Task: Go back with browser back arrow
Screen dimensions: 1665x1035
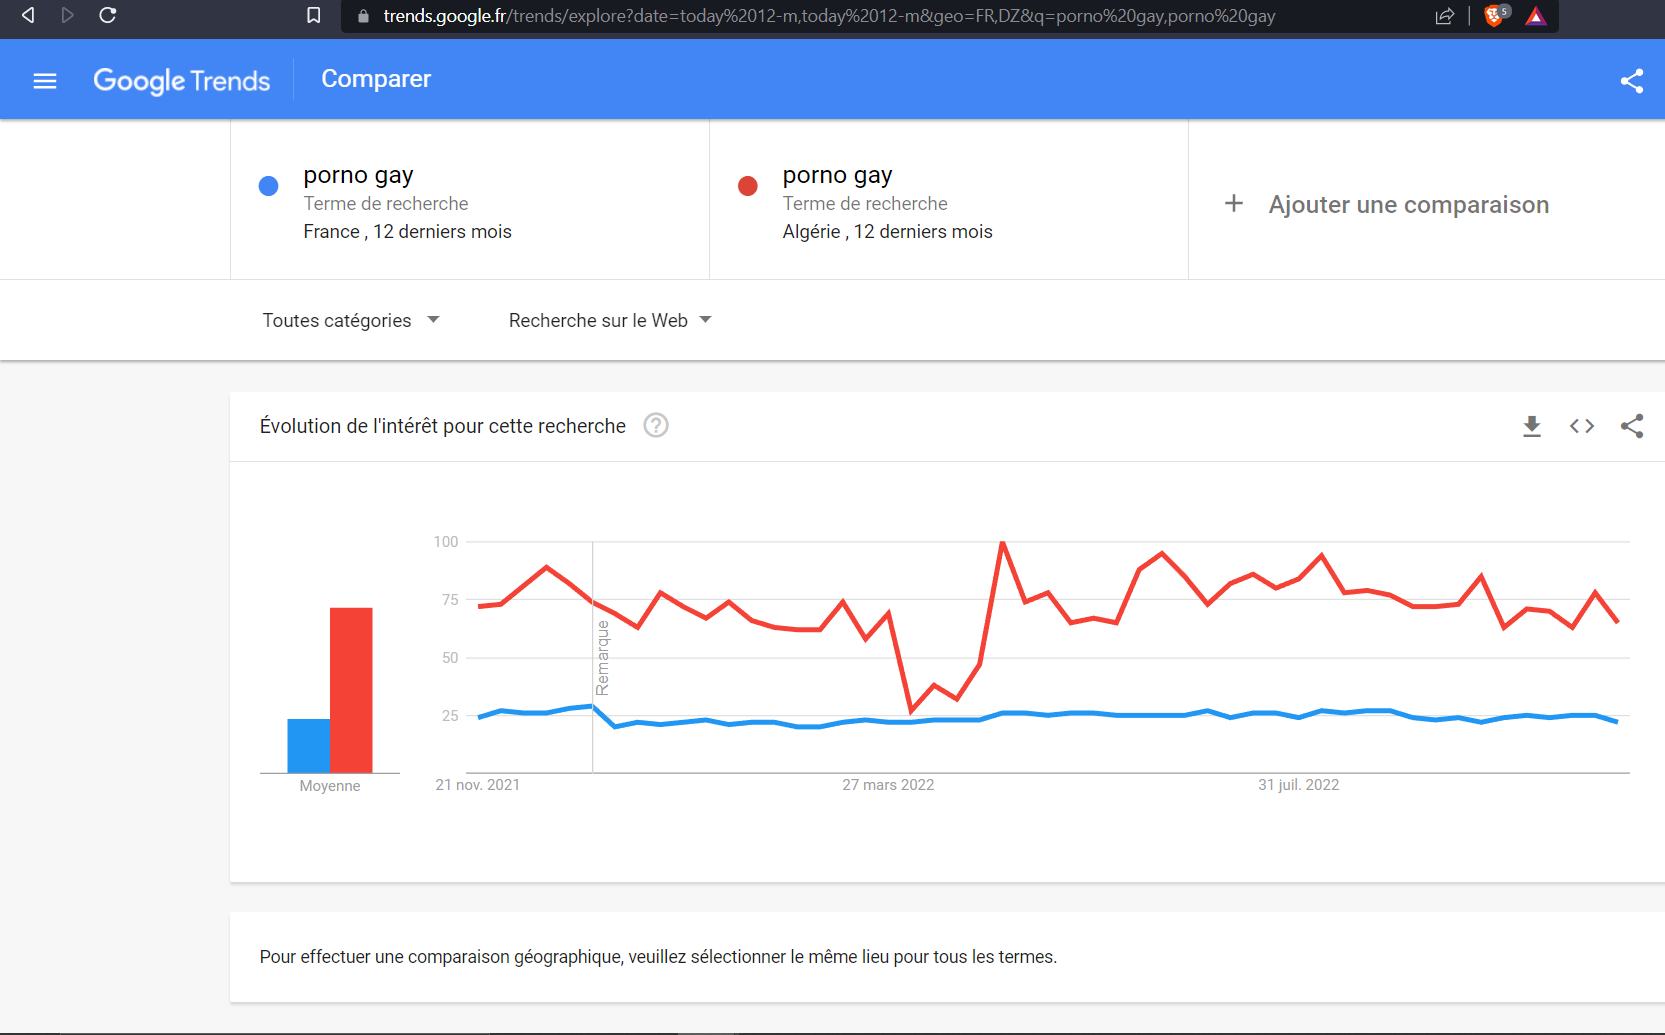Action: click(x=28, y=16)
